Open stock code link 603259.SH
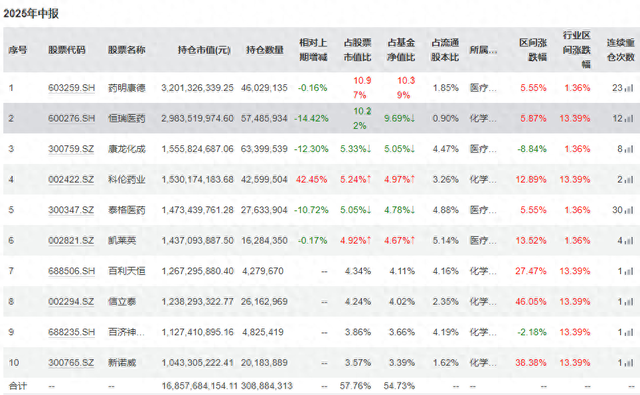Viewport: 640px width, 395px height. [71, 88]
